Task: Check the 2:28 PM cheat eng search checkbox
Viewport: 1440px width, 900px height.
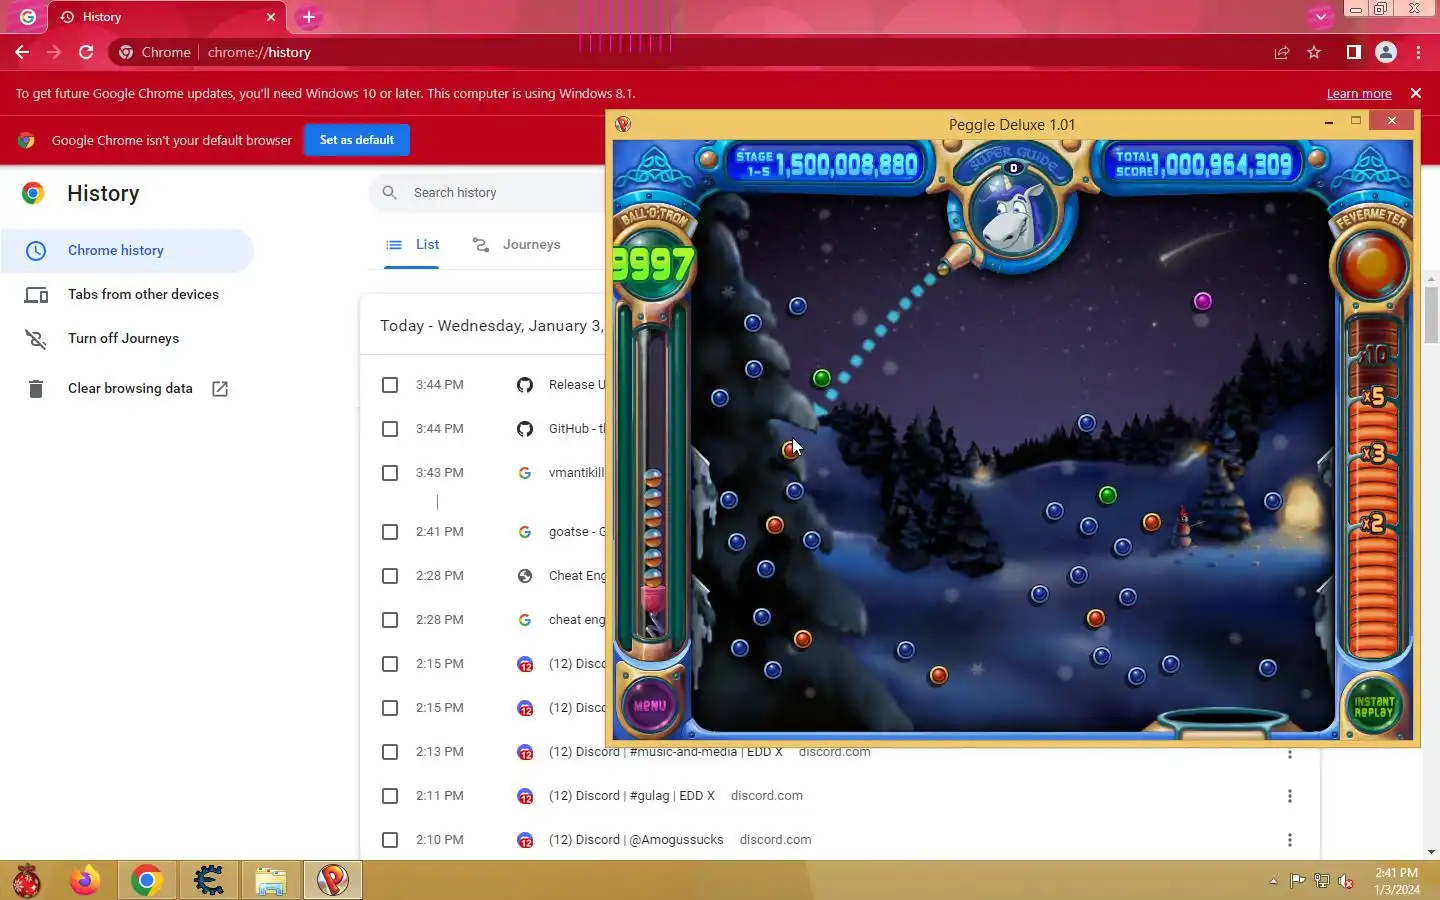Action: [x=390, y=620]
